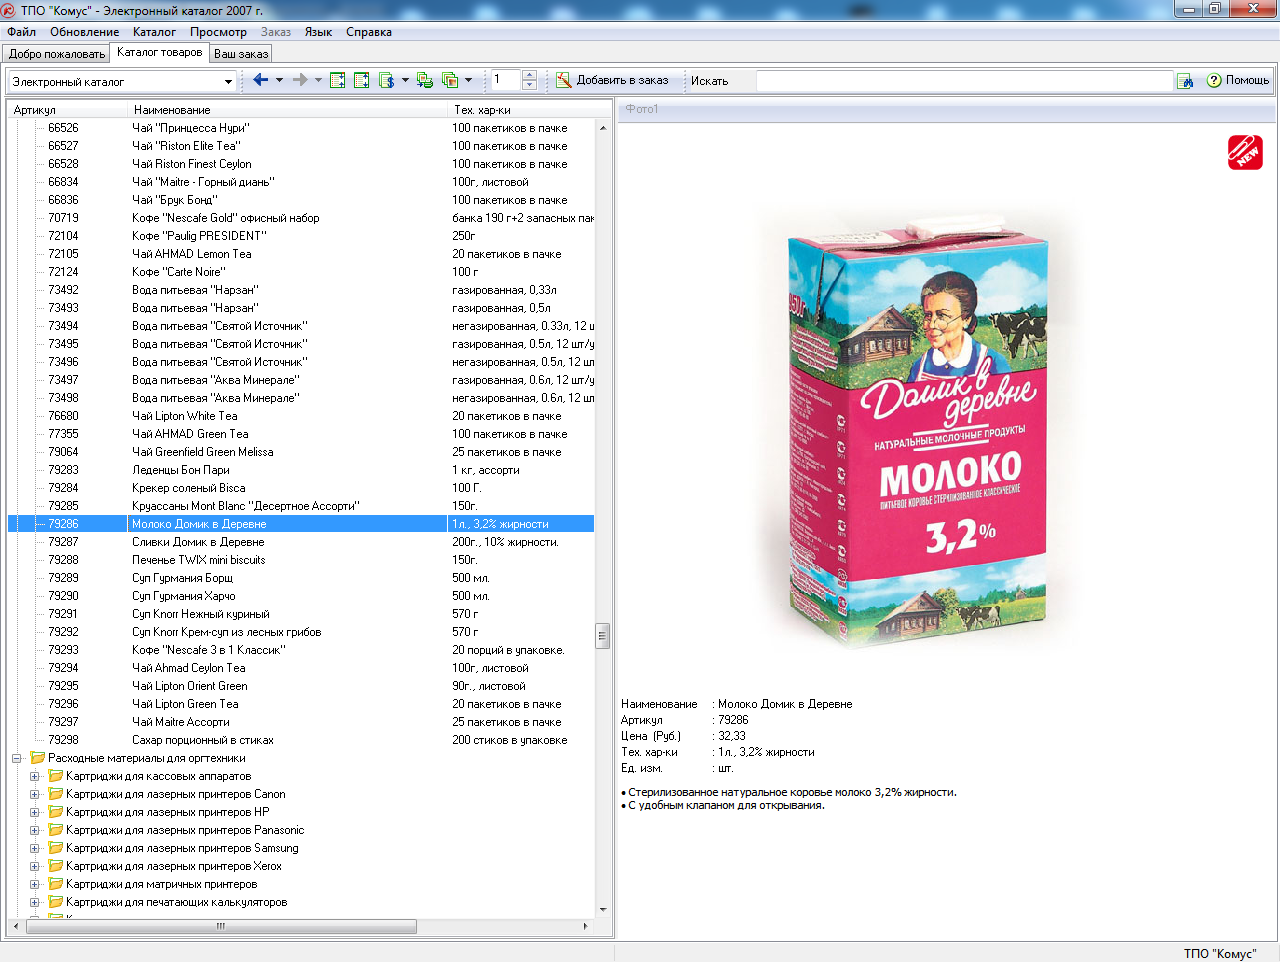Click the catalog list horizontal scrollbar thumb
Image resolution: width=1280 pixels, height=962 pixels.
[x=221, y=927]
